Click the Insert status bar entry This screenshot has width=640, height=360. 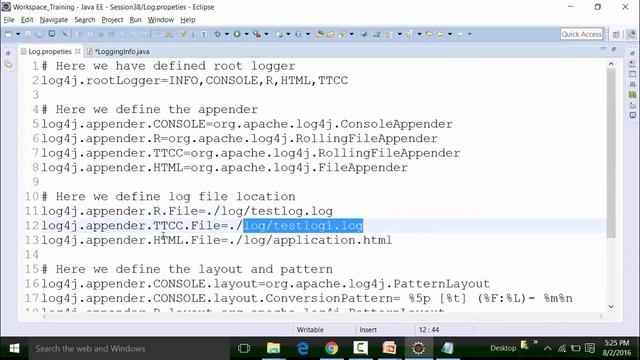(x=368, y=329)
